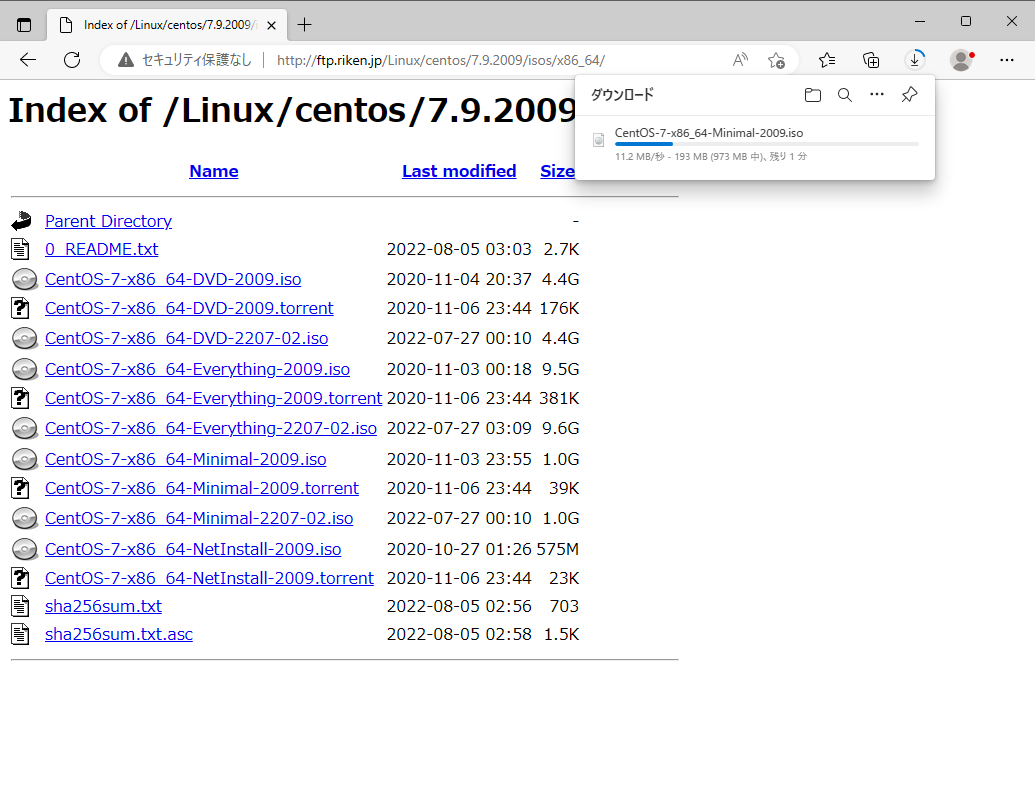Click the security warning triangle icon
The width and height of the screenshot is (1035, 797).
coord(125,60)
